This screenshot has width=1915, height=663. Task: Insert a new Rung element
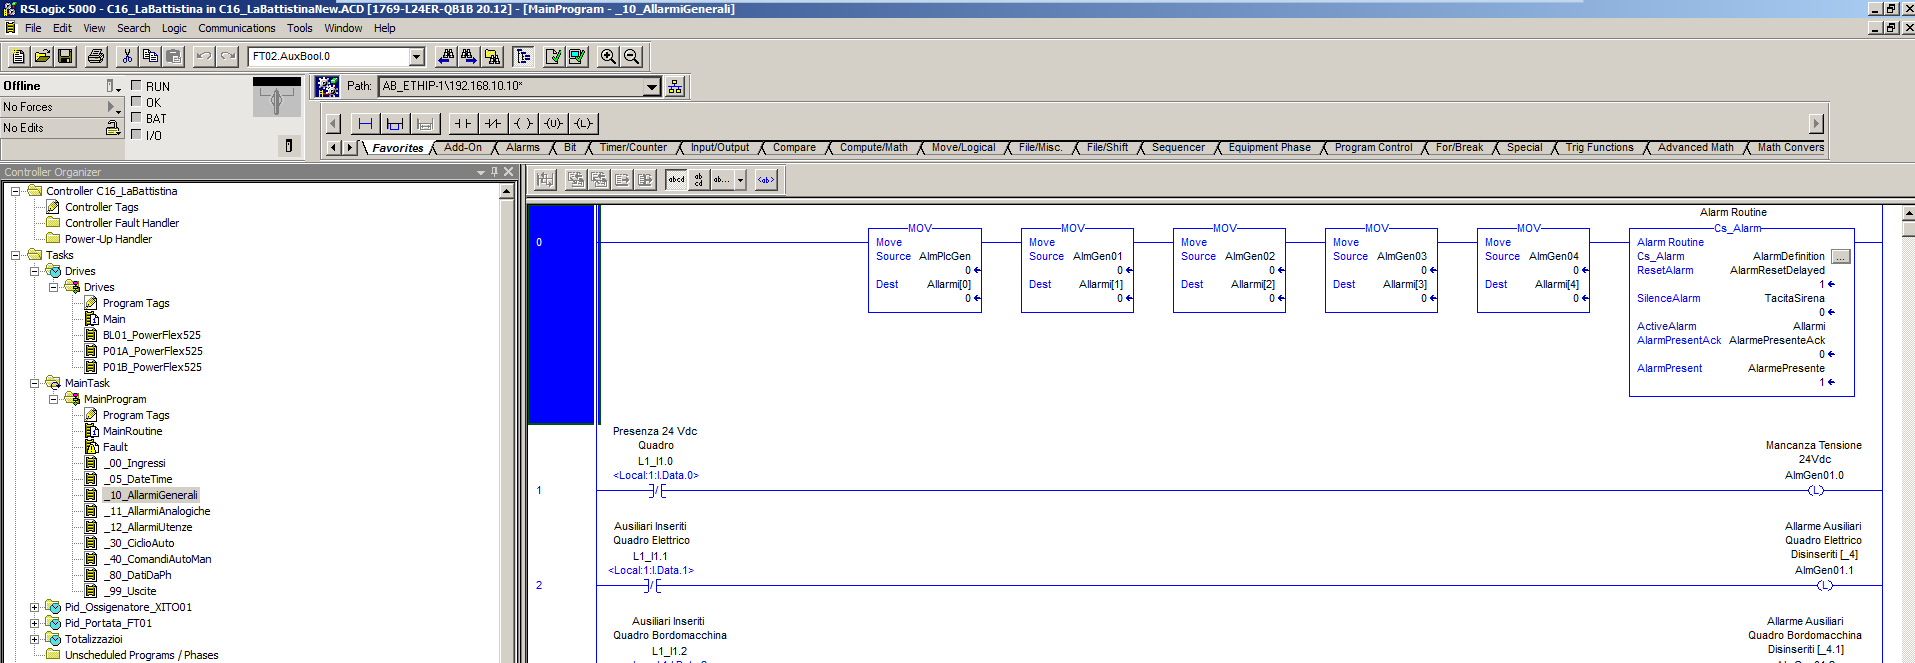(x=365, y=124)
